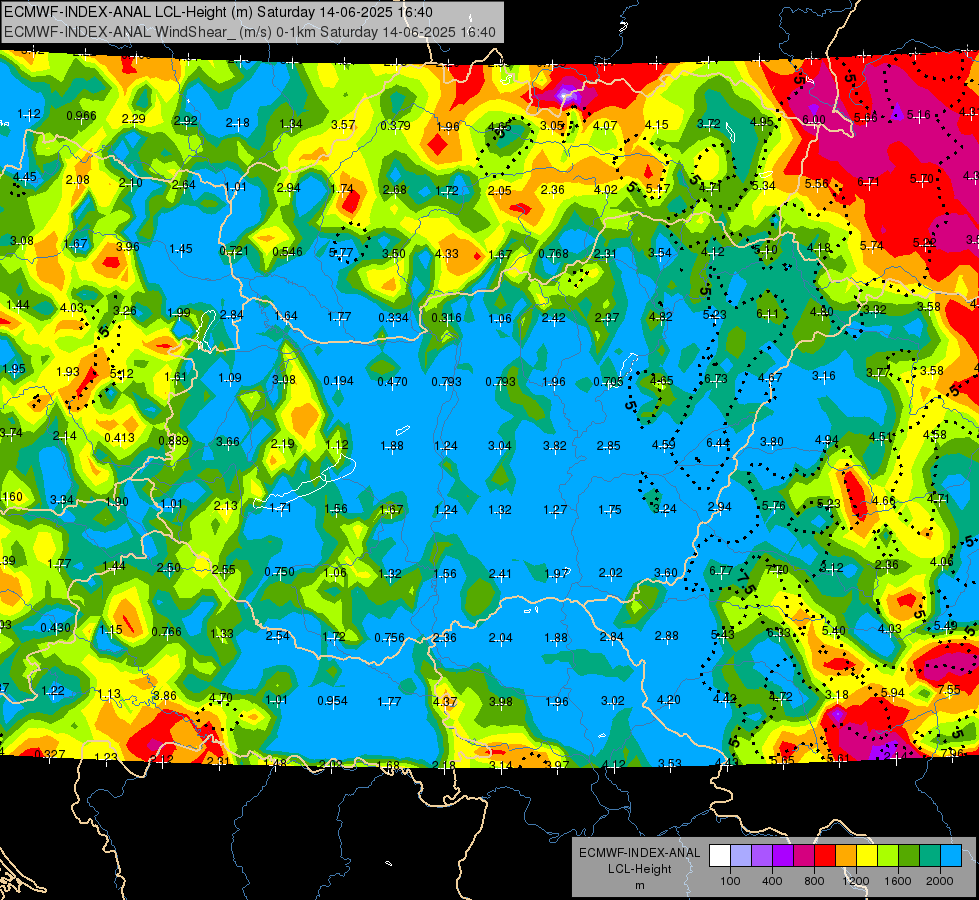The width and height of the screenshot is (979, 900).
Task: Click the wind shear value 0.889
Action: coord(174,441)
